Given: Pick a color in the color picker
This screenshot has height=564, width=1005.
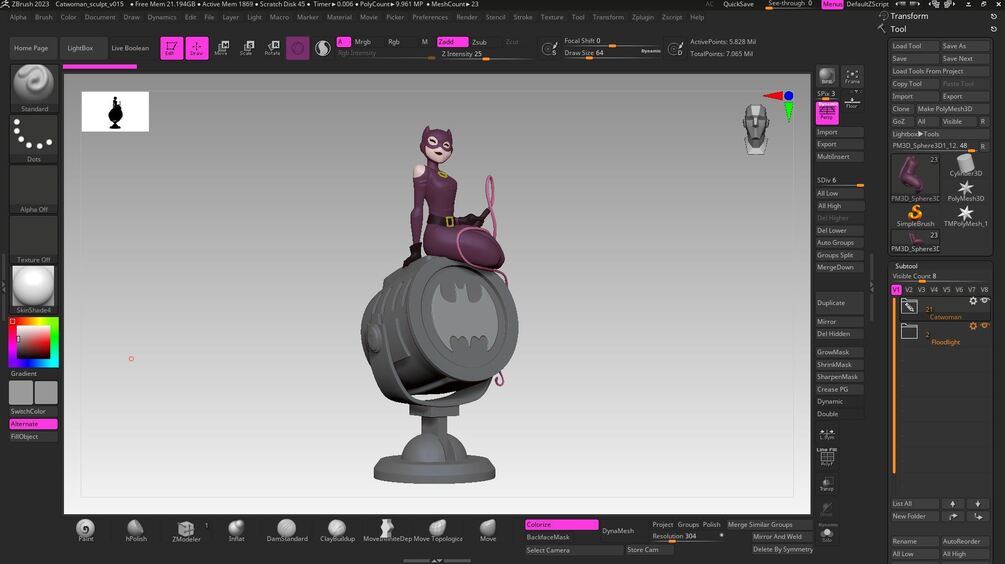Looking at the screenshot, I should pos(34,342).
